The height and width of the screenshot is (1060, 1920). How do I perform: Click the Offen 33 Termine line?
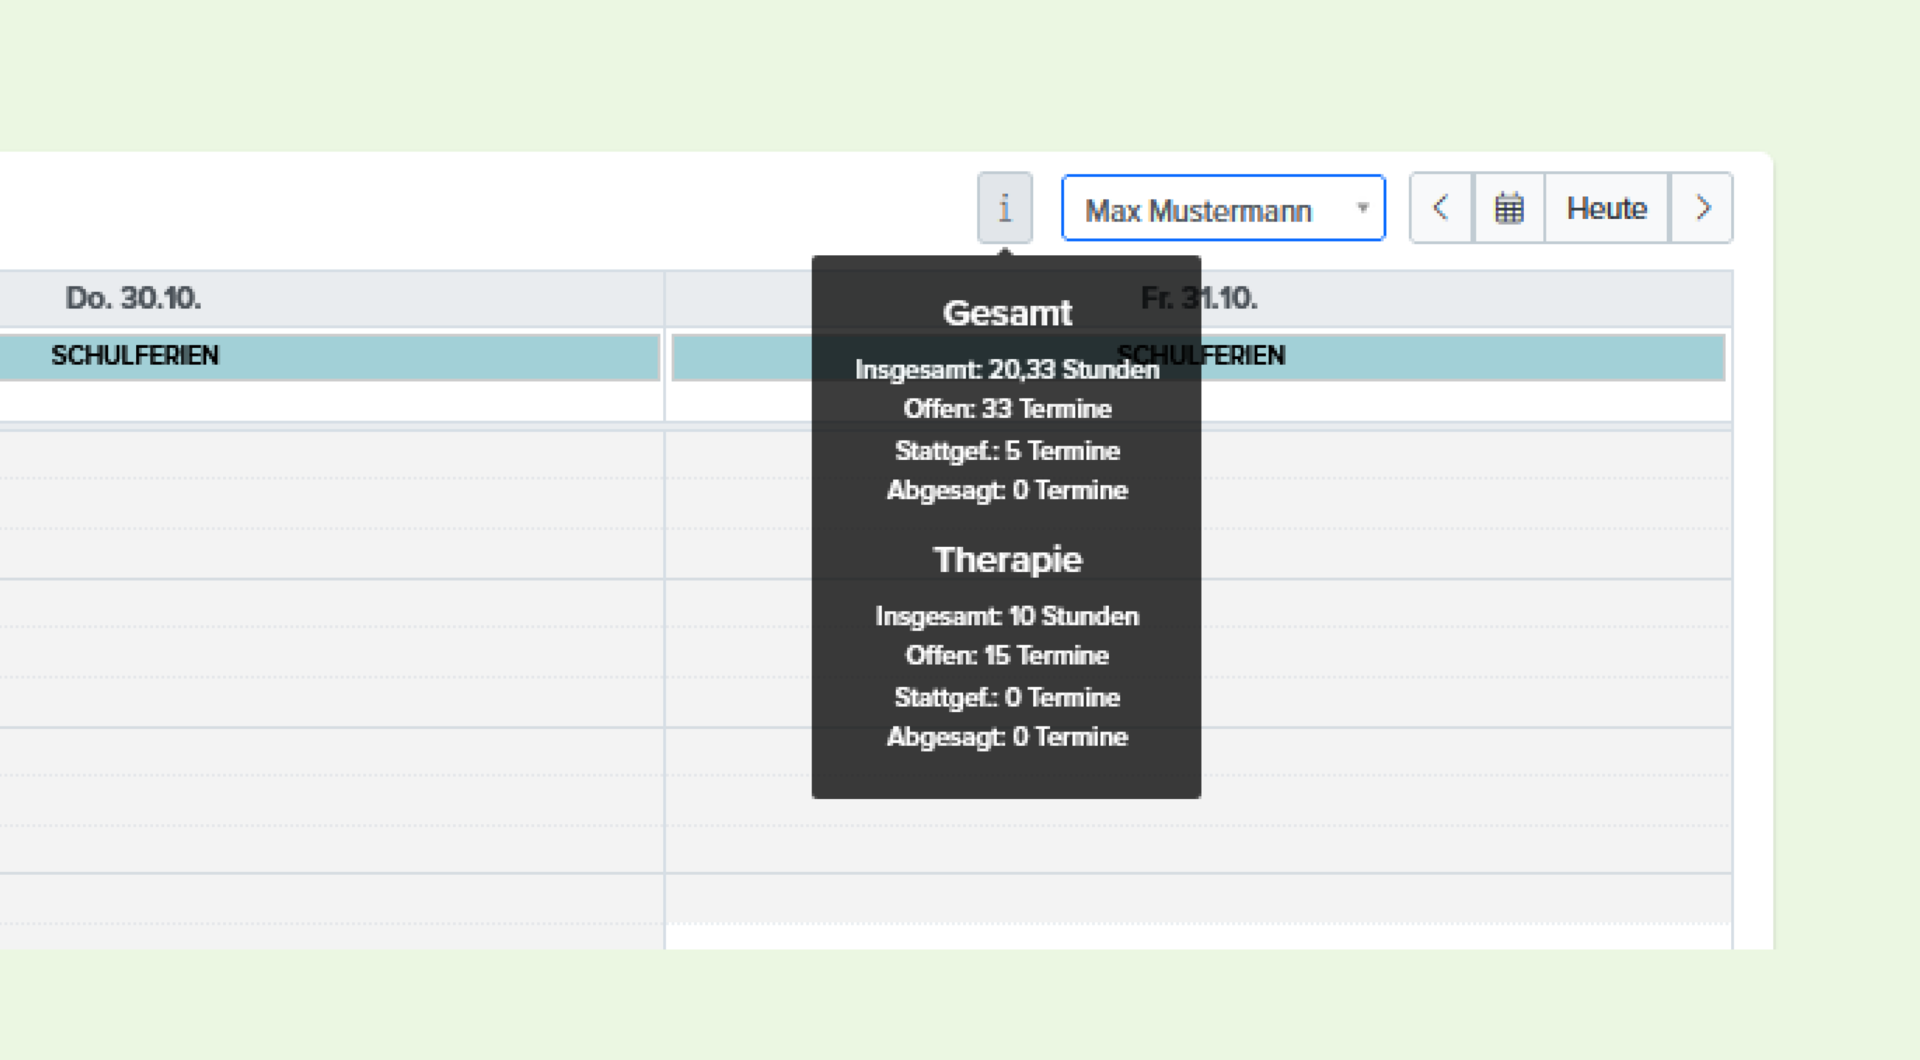pyautogui.click(x=1007, y=409)
